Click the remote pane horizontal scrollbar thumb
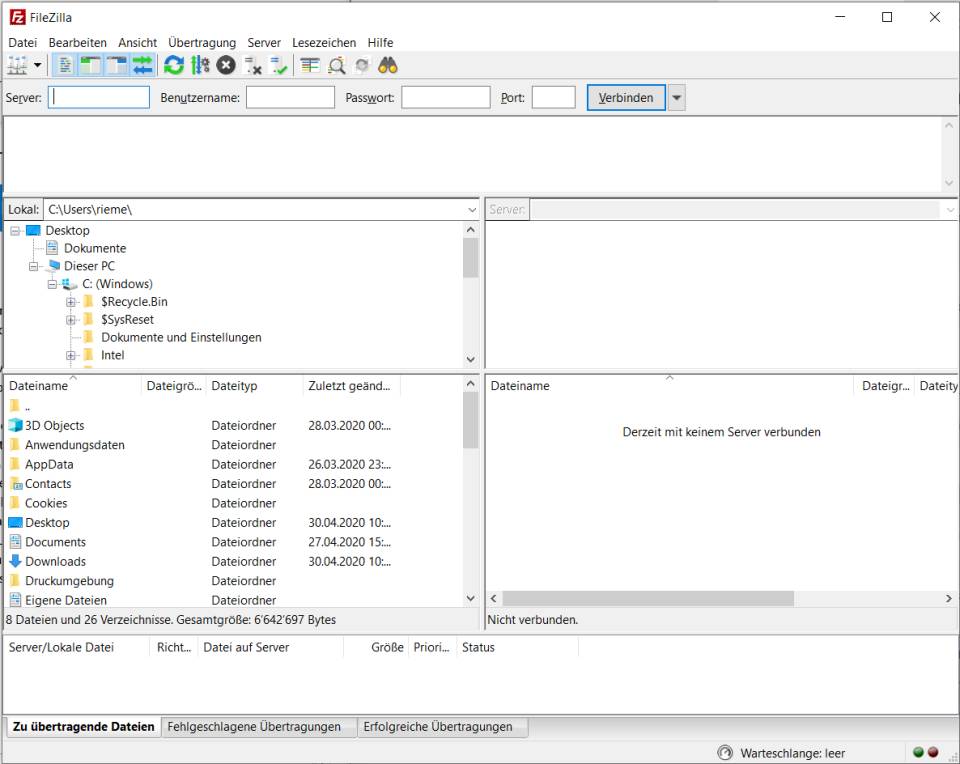The image size is (960, 764). [648, 598]
